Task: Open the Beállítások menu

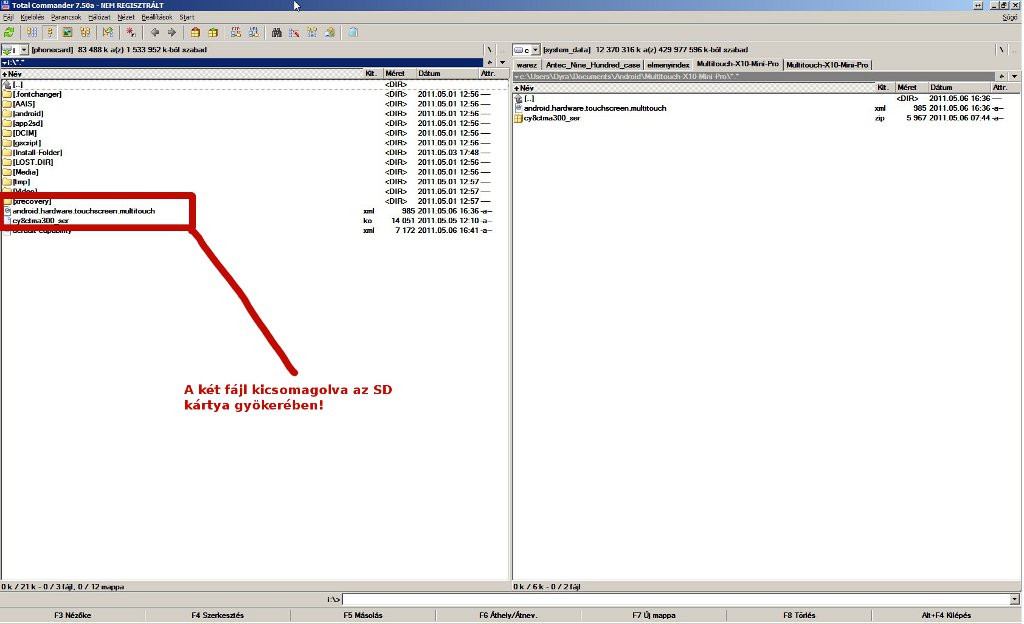Action: point(157,17)
